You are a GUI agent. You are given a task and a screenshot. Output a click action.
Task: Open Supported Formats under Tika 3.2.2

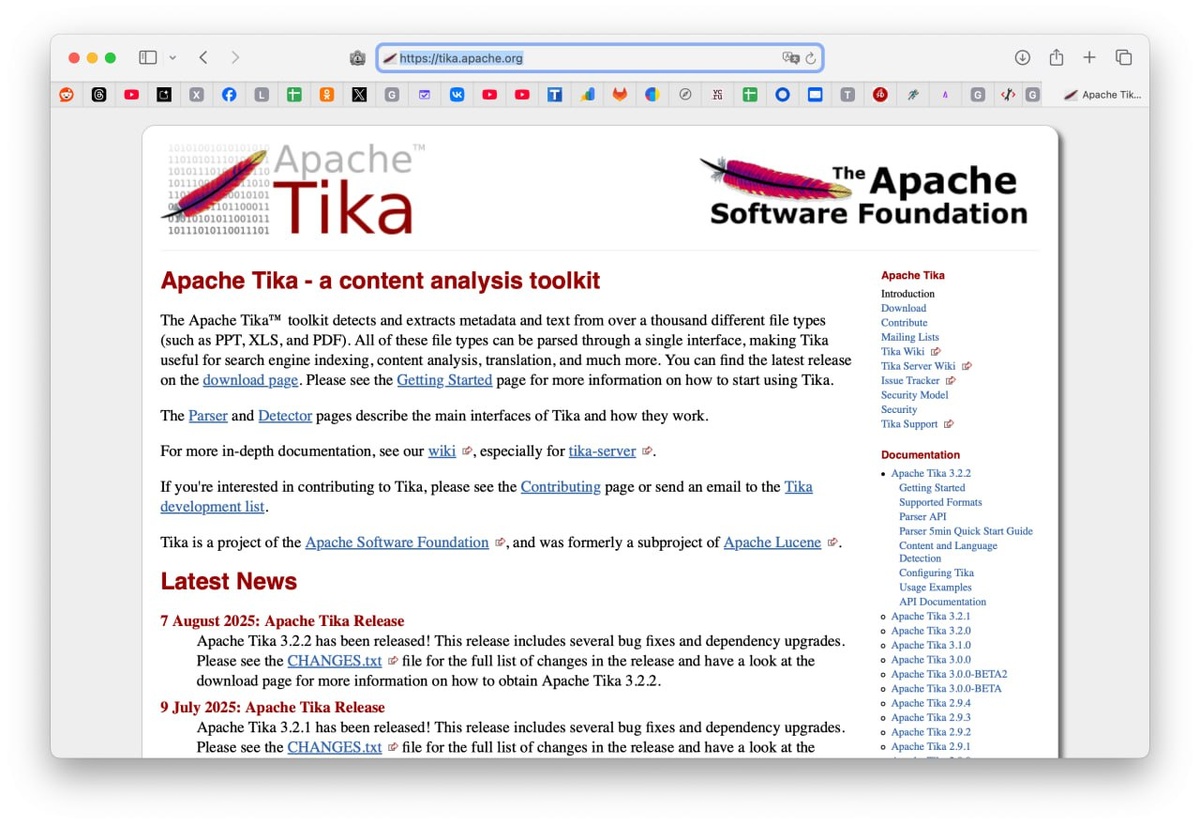tap(940, 502)
